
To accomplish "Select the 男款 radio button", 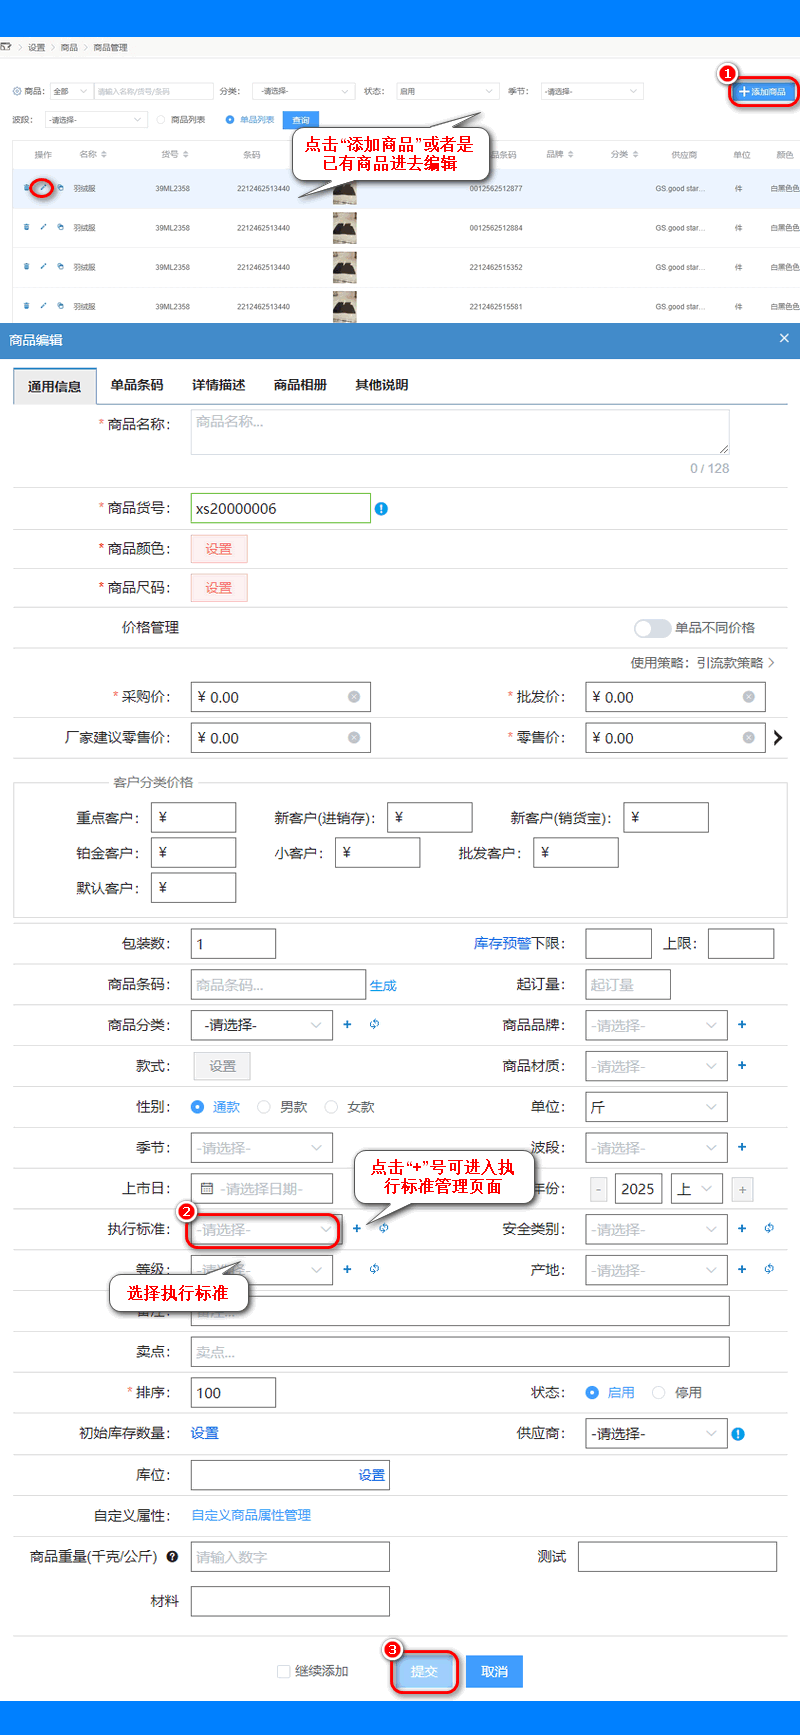I will click(264, 1107).
